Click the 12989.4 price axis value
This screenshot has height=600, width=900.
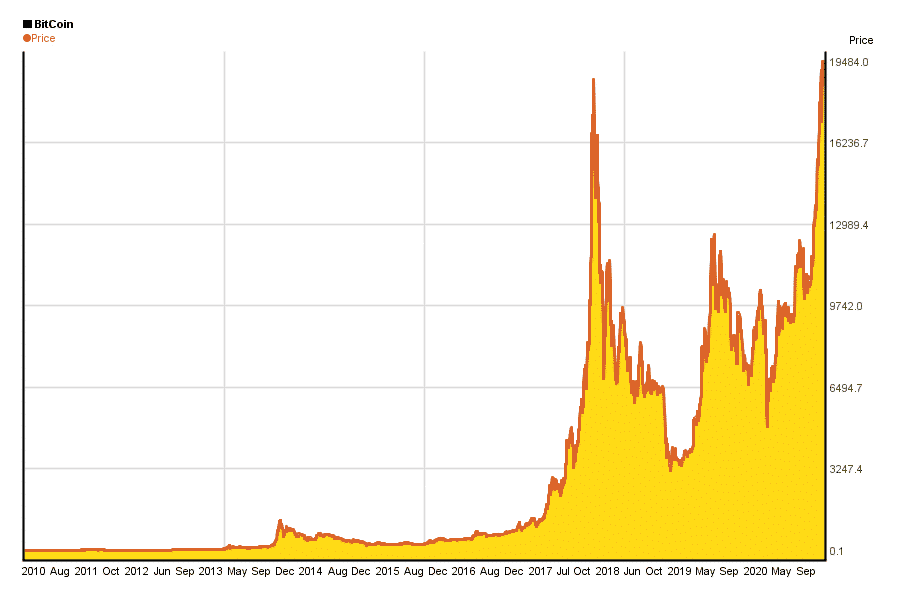coord(849,225)
